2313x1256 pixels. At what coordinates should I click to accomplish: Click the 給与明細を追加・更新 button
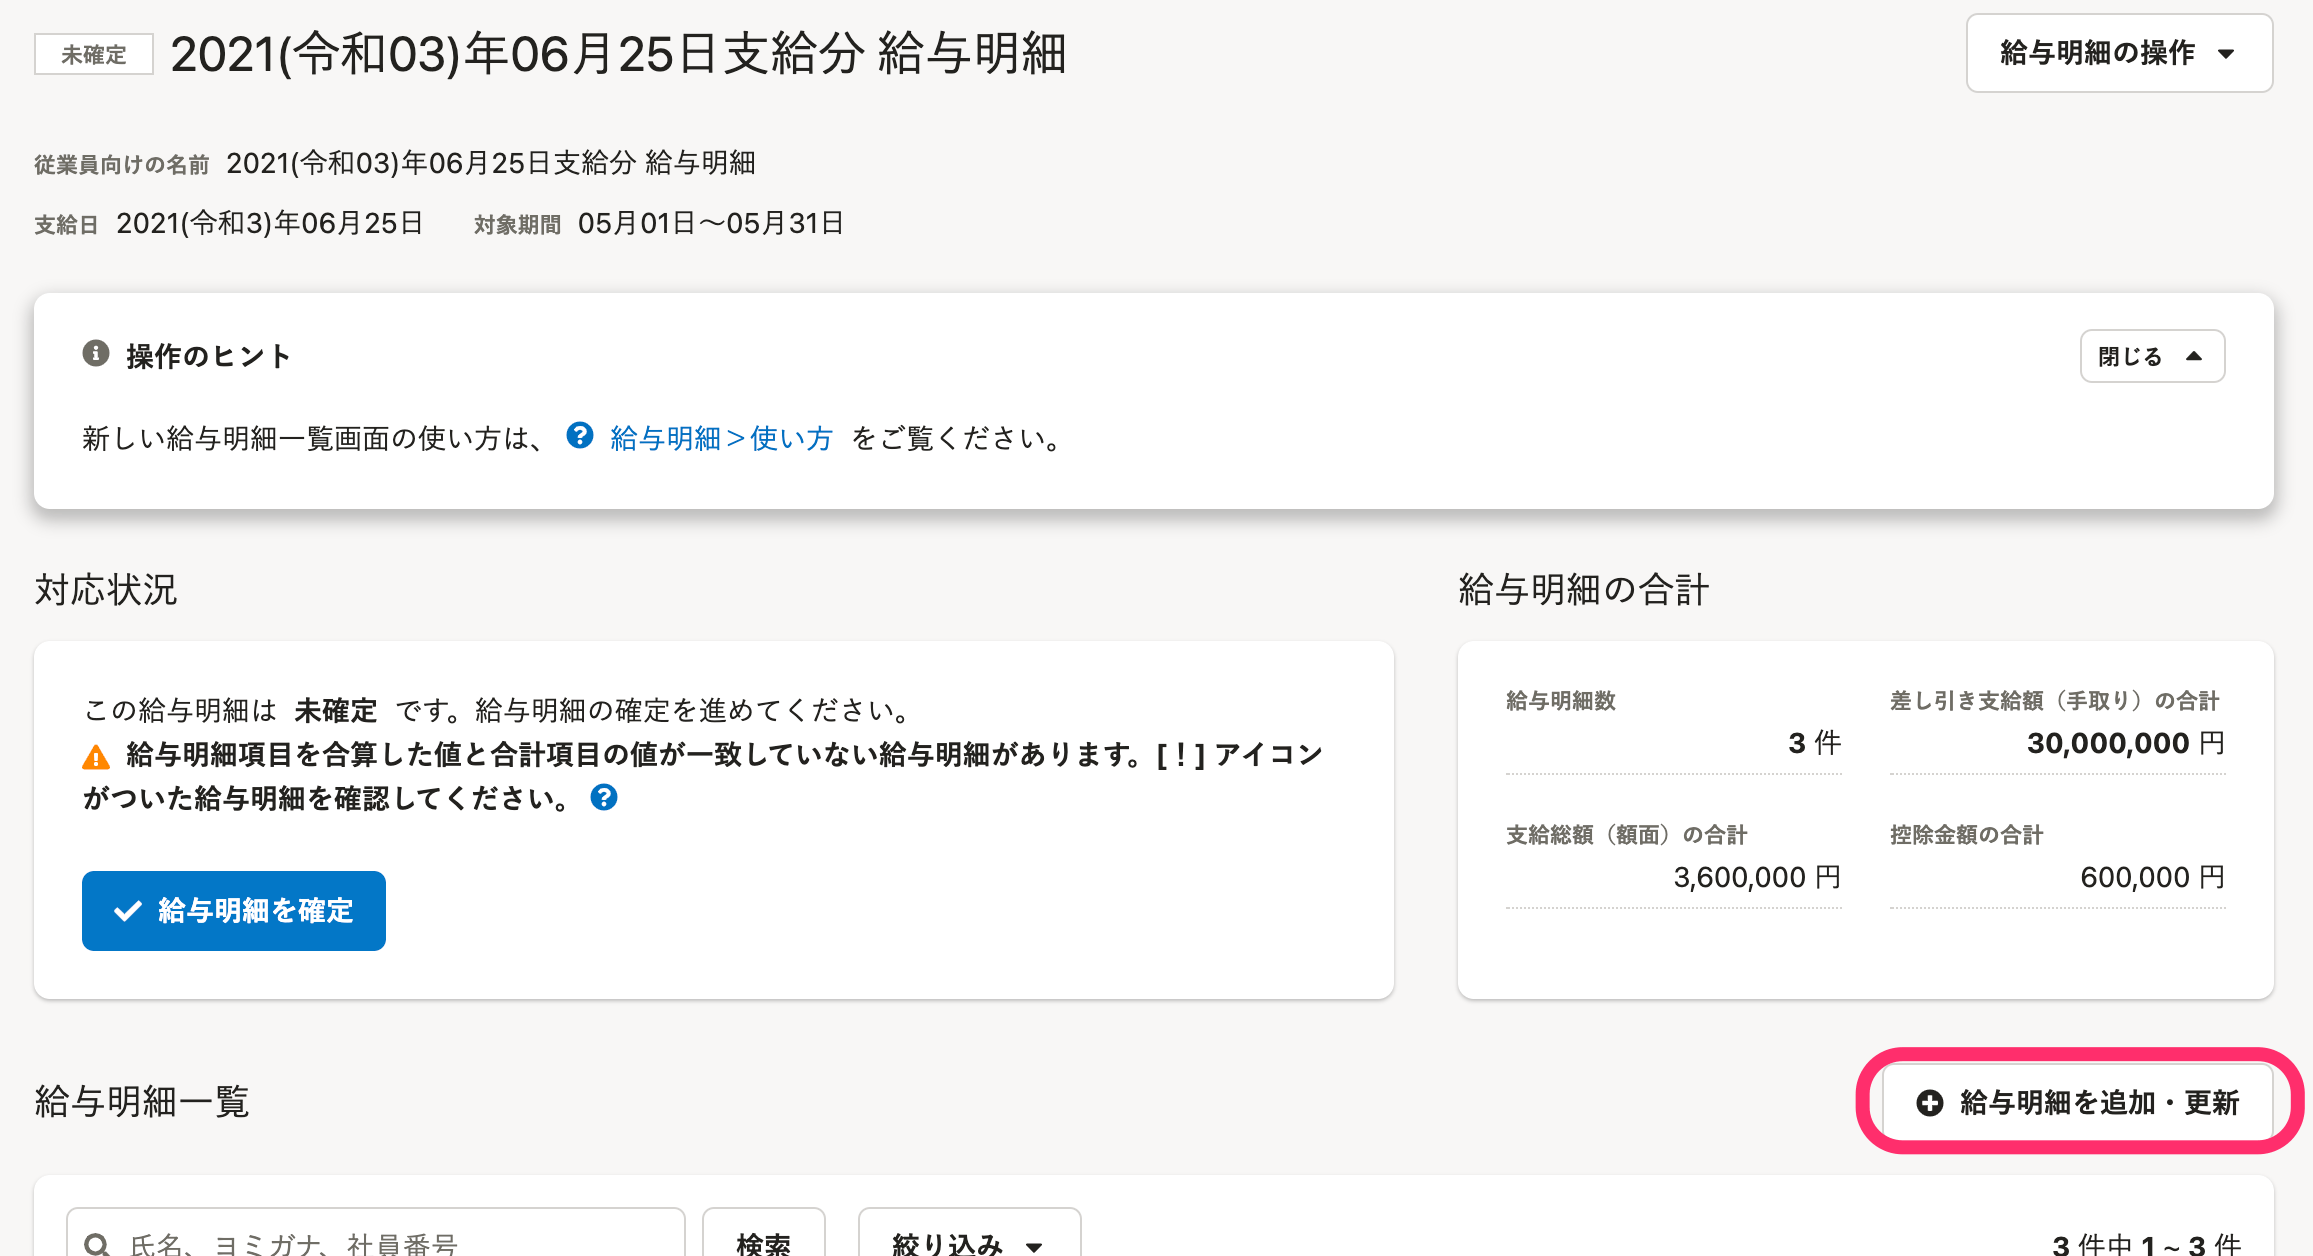(2078, 1103)
